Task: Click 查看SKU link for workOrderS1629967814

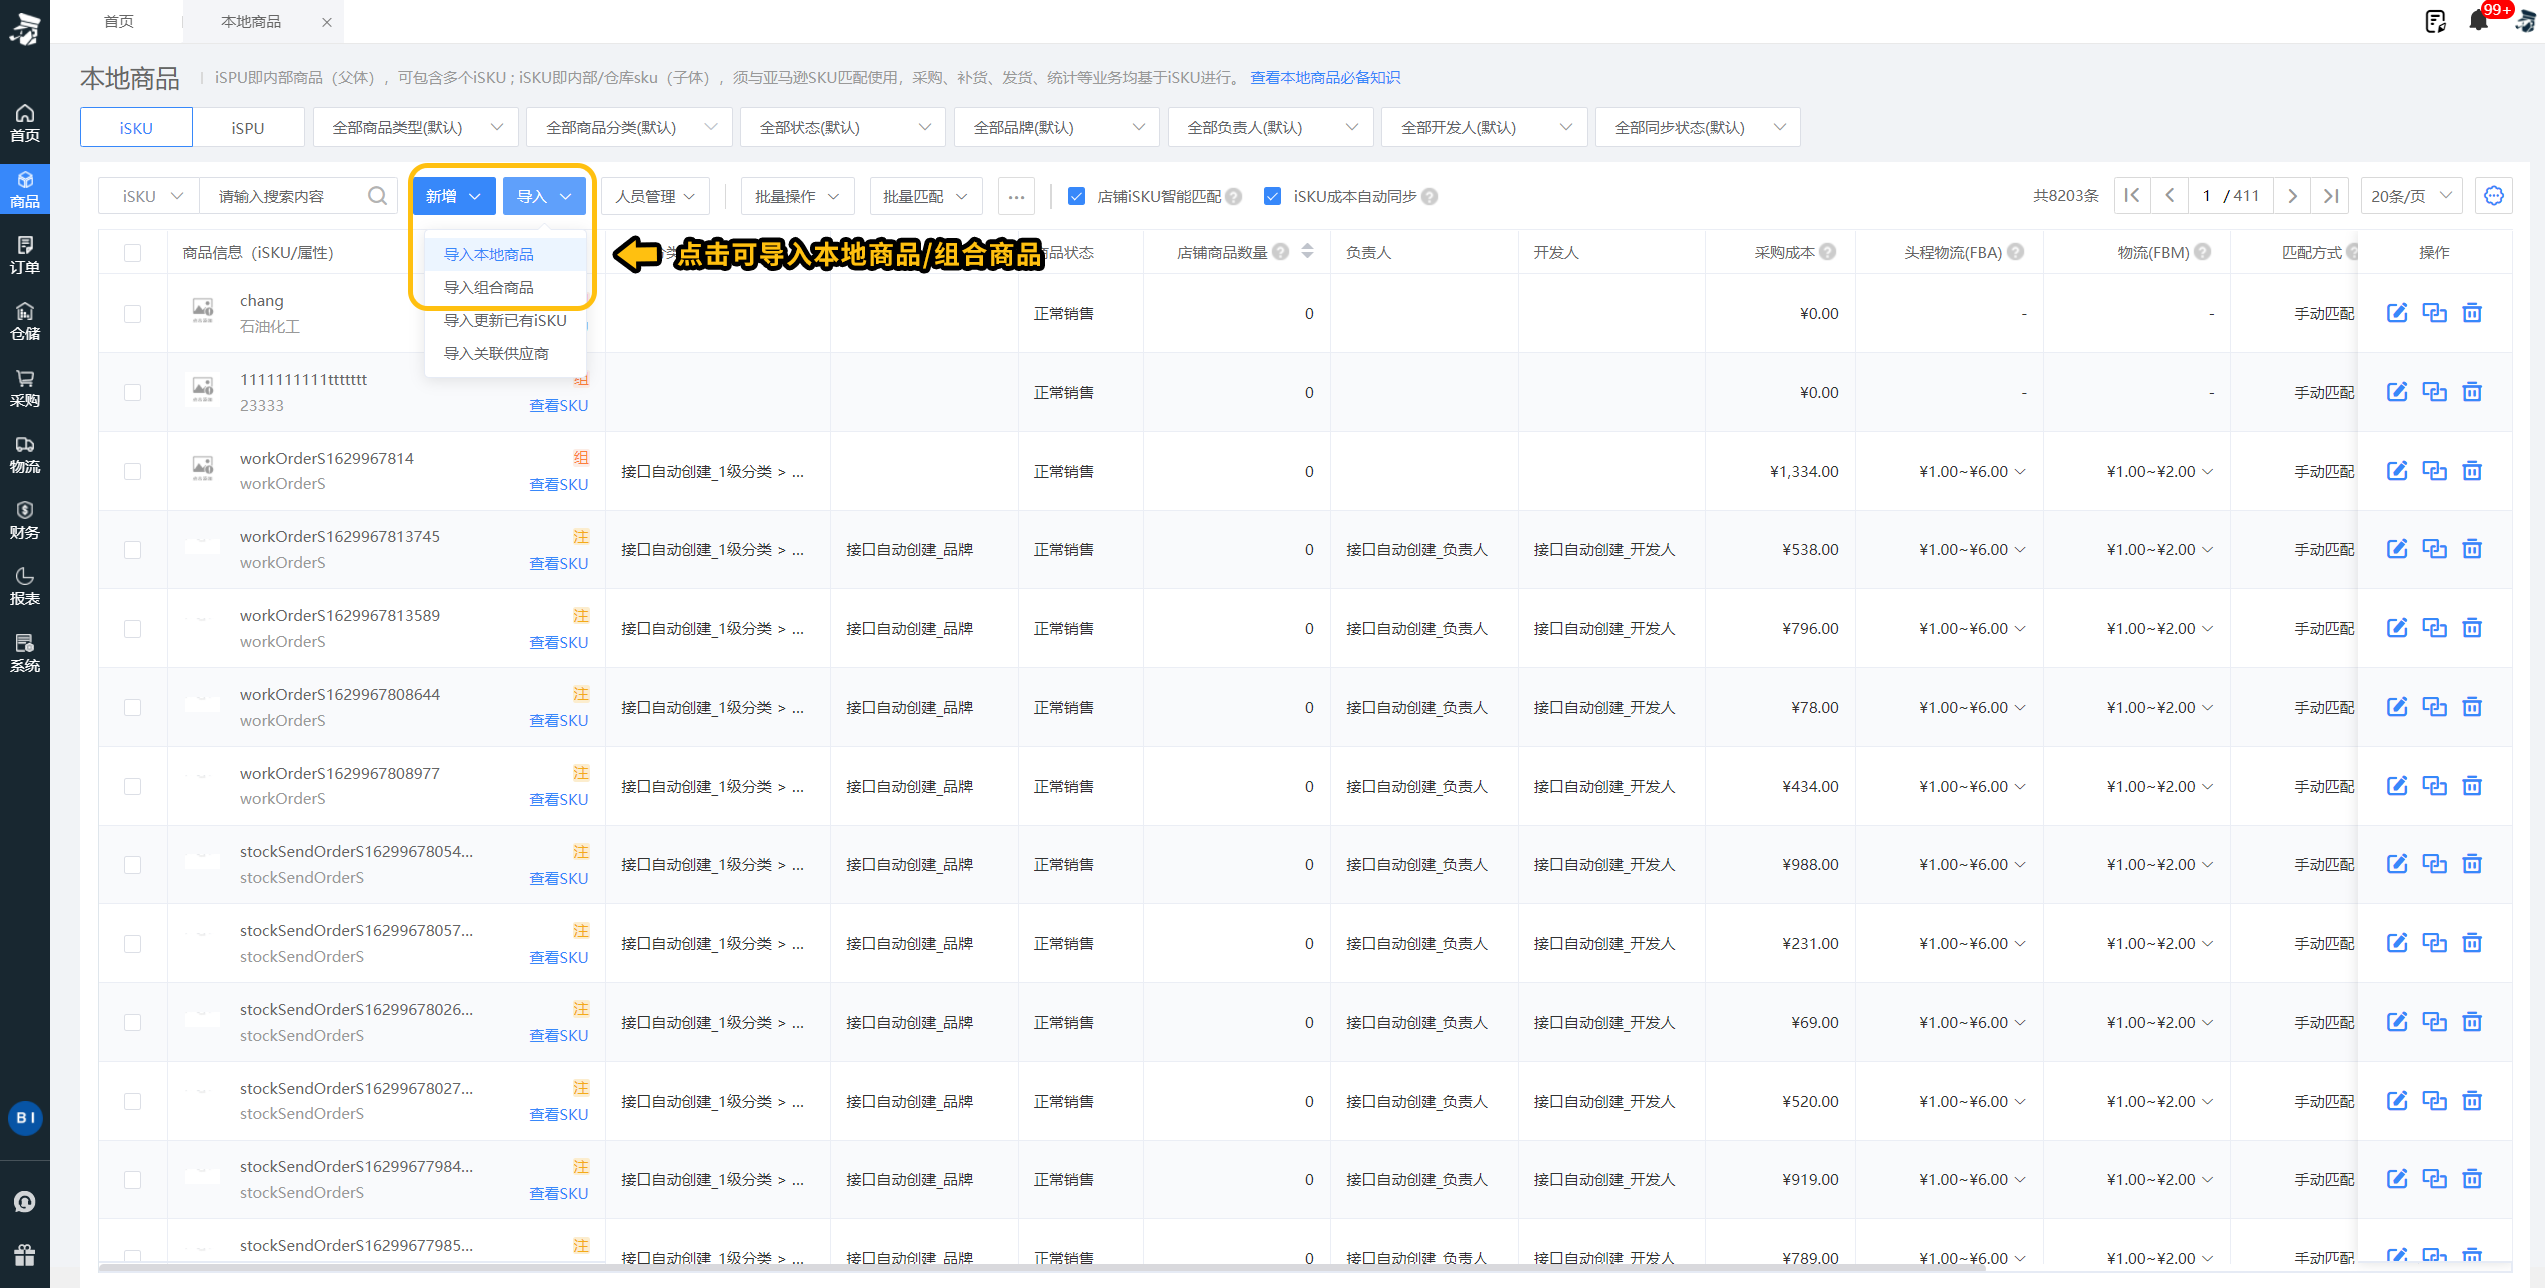Action: [x=558, y=485]
